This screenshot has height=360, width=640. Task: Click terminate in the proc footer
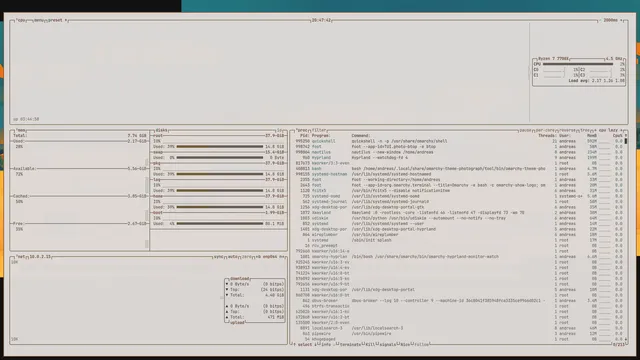[x=350, y=344]
